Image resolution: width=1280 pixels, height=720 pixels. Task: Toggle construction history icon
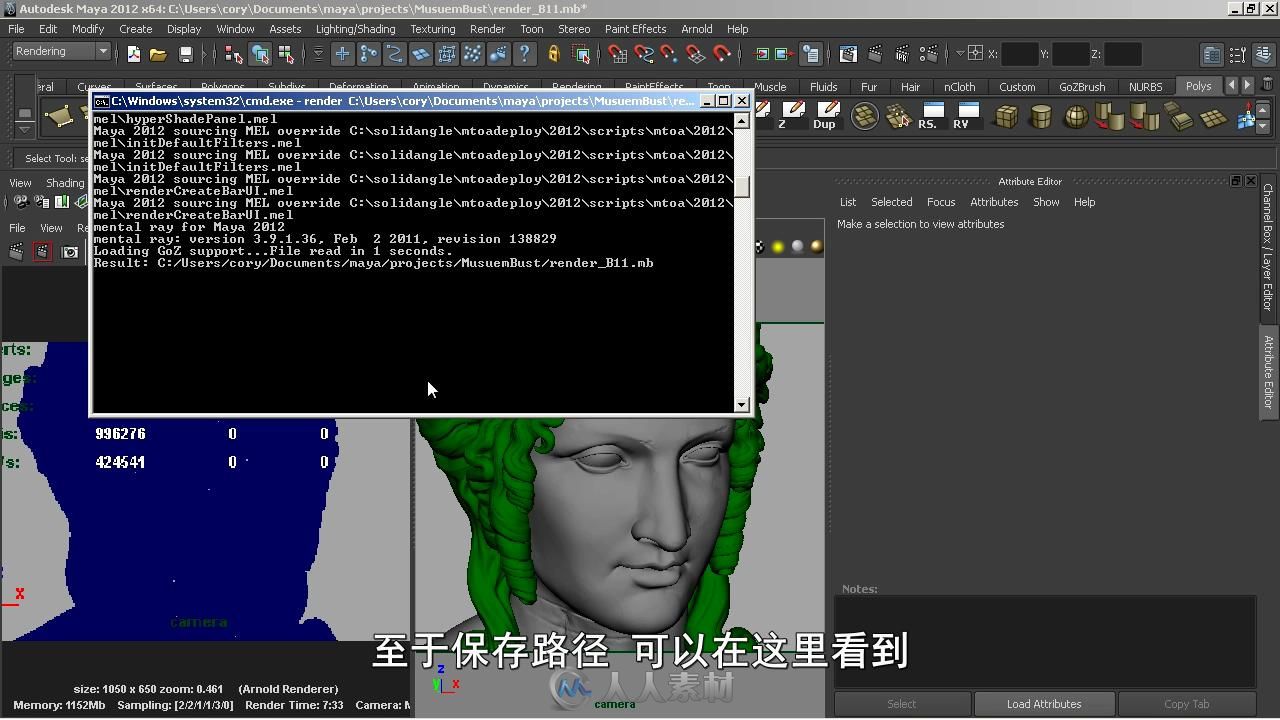click(811, 54)
